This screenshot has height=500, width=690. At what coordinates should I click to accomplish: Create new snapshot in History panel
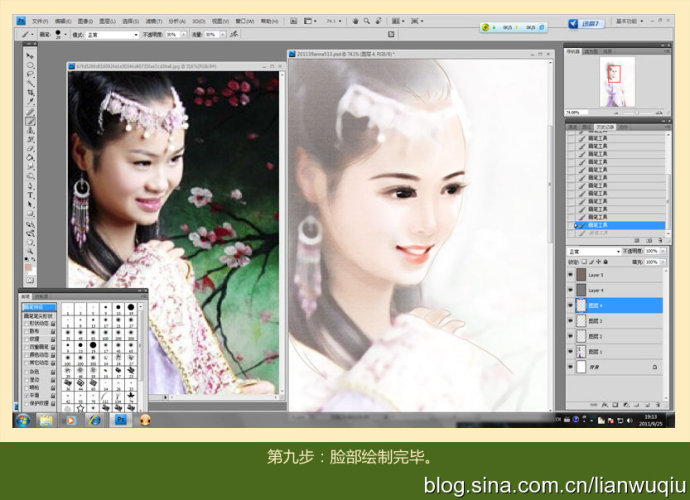point(649,240)
